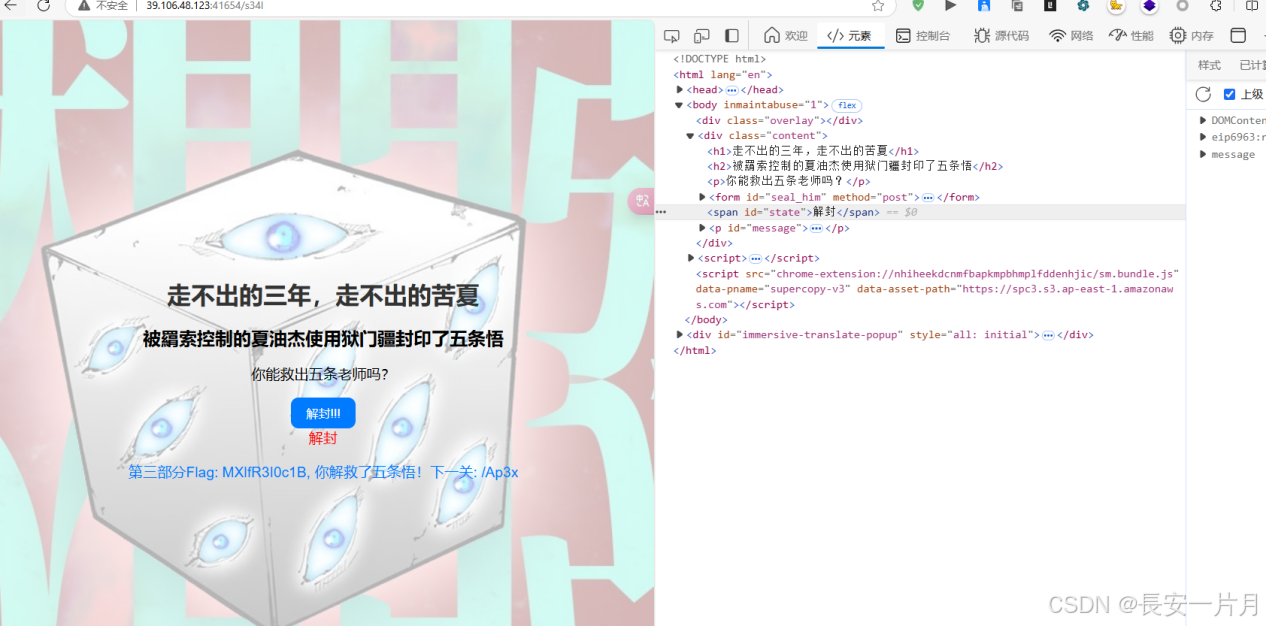Viewport: 1266px width, 626px height.
Task: Open the green shield extension icon
Action: click(x=918, y=6)
